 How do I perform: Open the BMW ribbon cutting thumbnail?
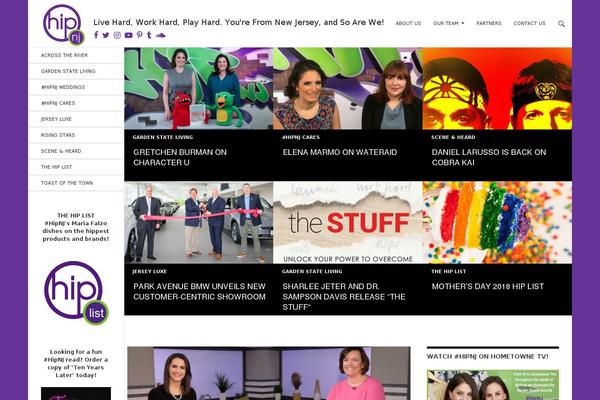199,222
